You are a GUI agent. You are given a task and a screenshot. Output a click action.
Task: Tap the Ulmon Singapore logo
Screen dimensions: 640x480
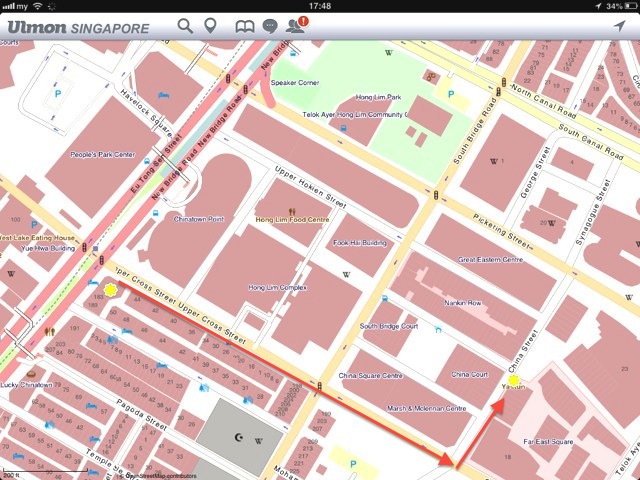point(78,27)
